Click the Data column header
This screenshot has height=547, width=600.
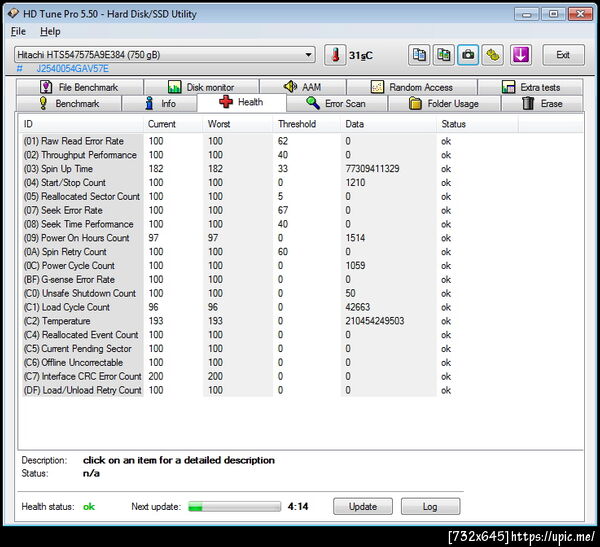point(388,124)
